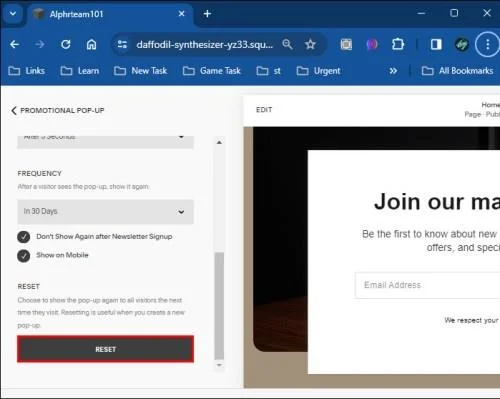Open the purple circular extension icon
The width and height of the screenshot is (500, 399).
pos(372,44)
